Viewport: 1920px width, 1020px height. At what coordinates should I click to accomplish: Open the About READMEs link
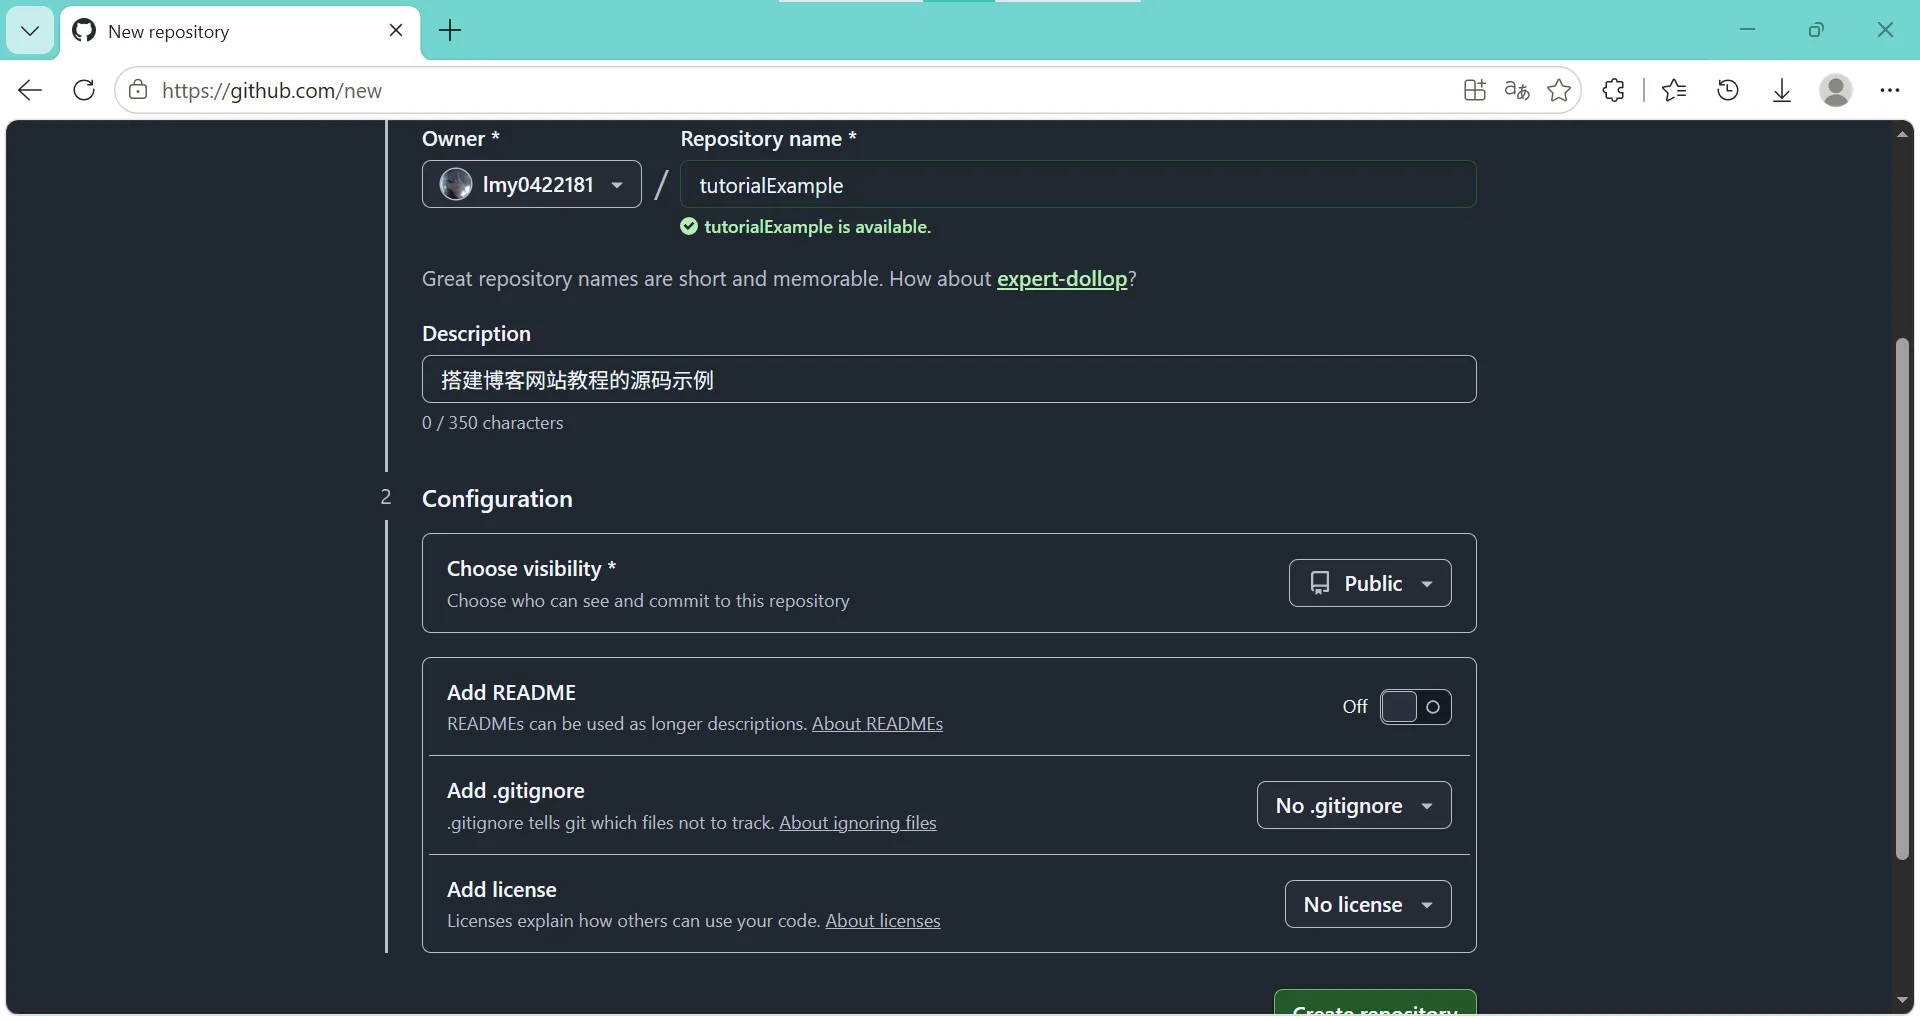point(877,724)
